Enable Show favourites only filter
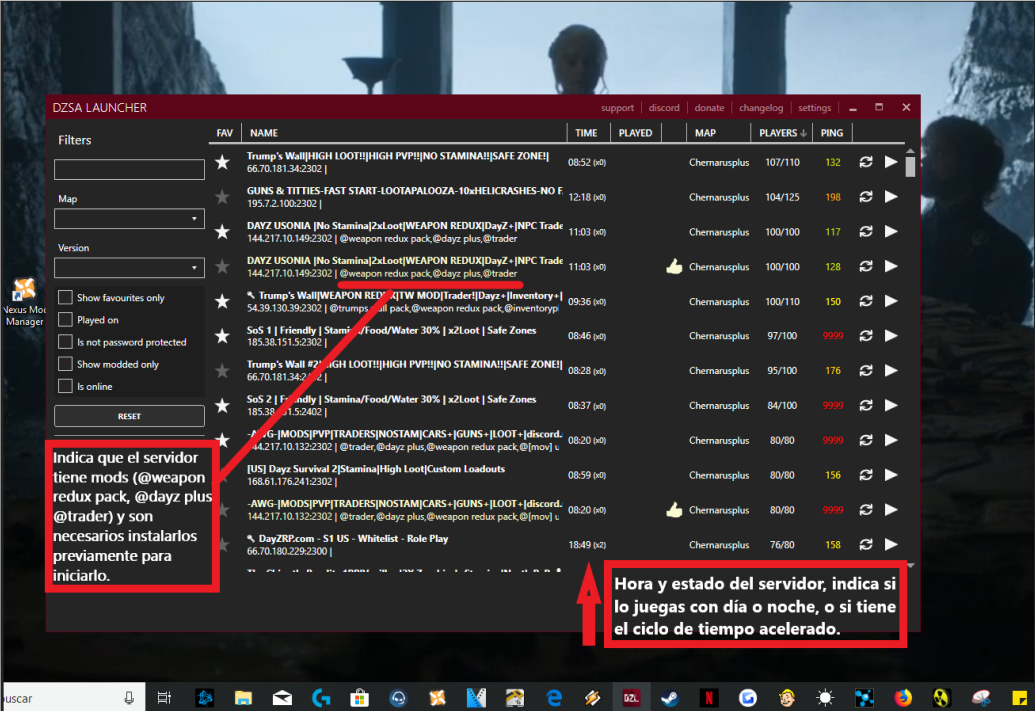Viewport: 1035px width, 711px height. (65, 298)
